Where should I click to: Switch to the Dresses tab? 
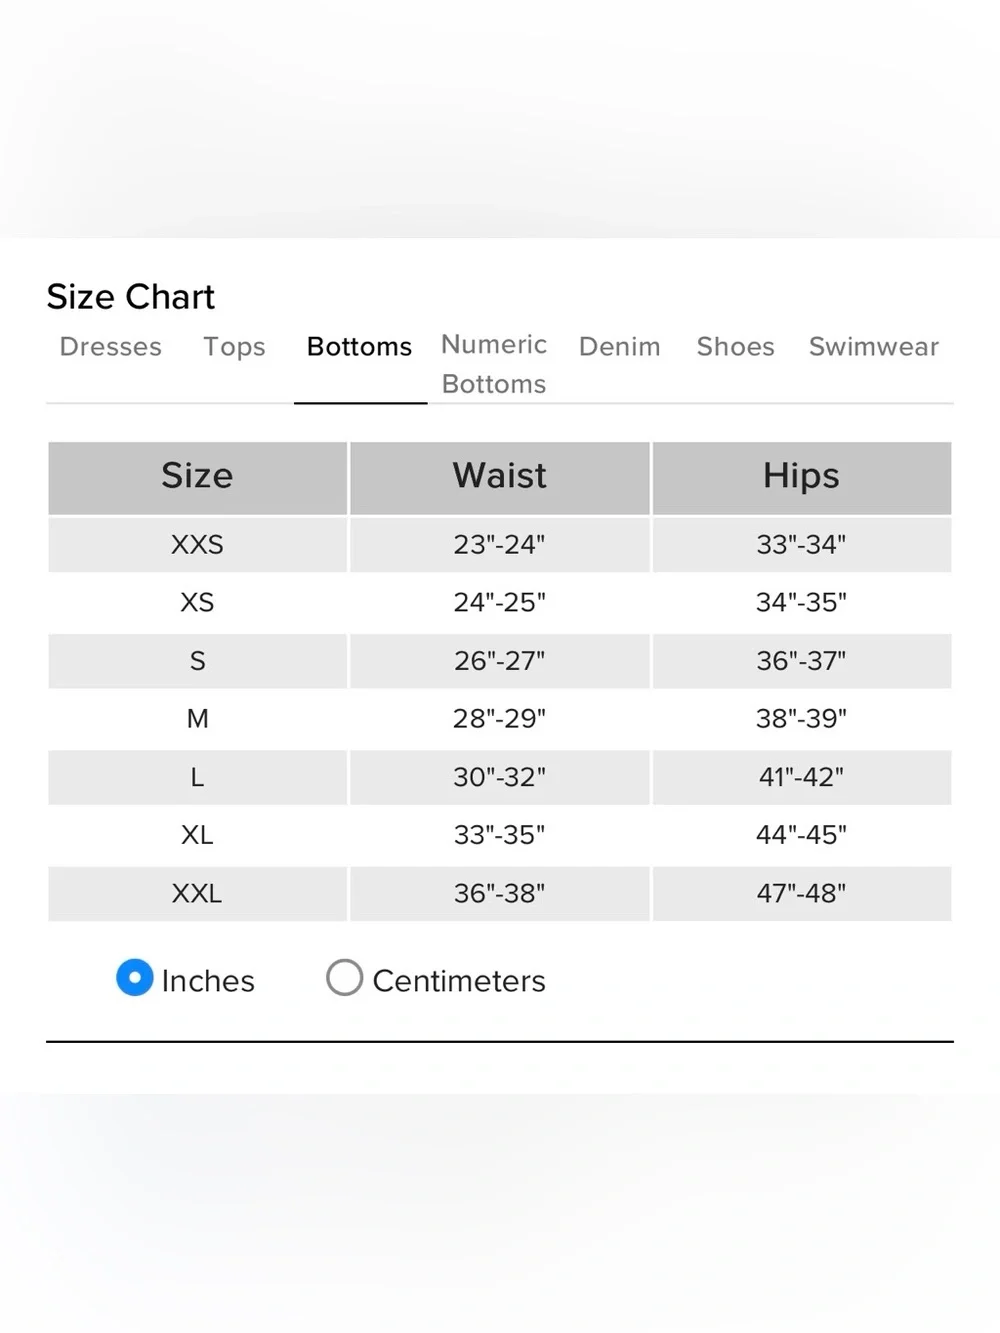point(110,347)
